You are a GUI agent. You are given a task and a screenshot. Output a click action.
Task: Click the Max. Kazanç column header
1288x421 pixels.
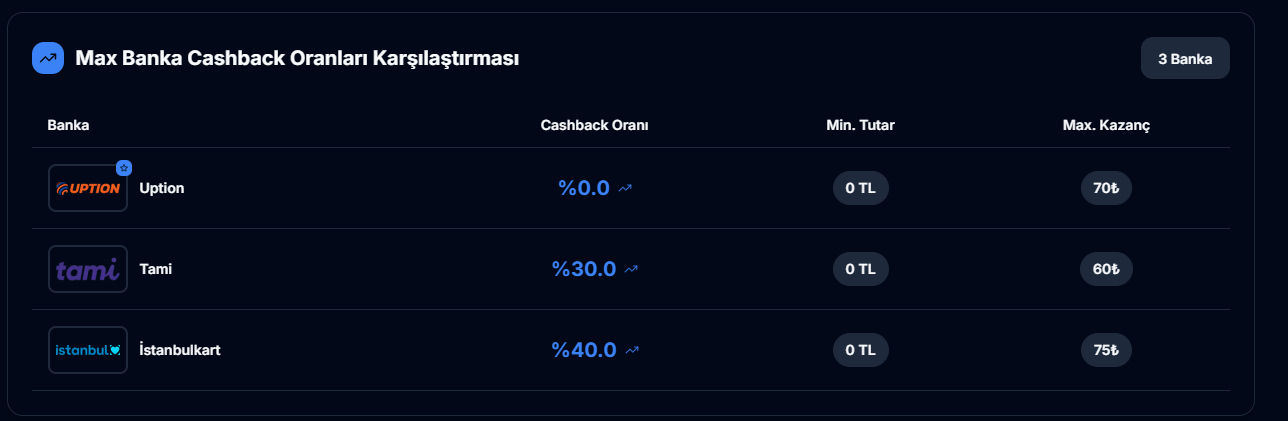point(1106,125)
